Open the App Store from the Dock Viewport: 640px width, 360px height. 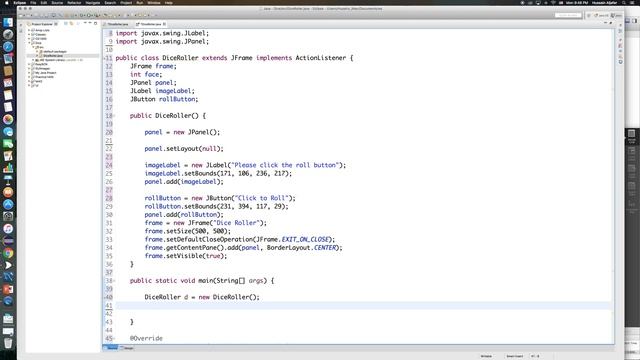point(8,204)
